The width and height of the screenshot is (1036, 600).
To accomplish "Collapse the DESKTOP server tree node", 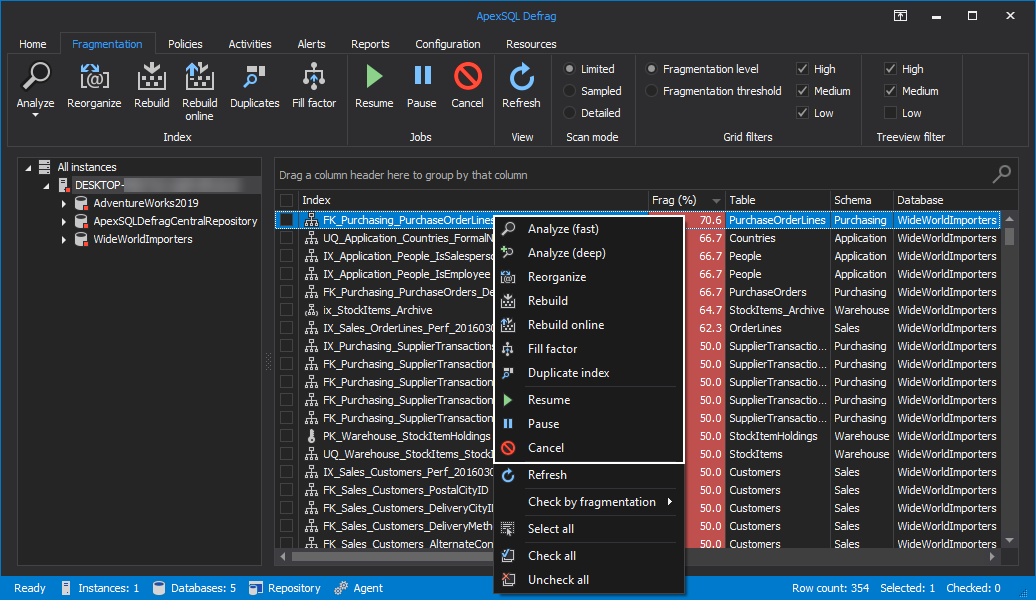I will point(47,186).
